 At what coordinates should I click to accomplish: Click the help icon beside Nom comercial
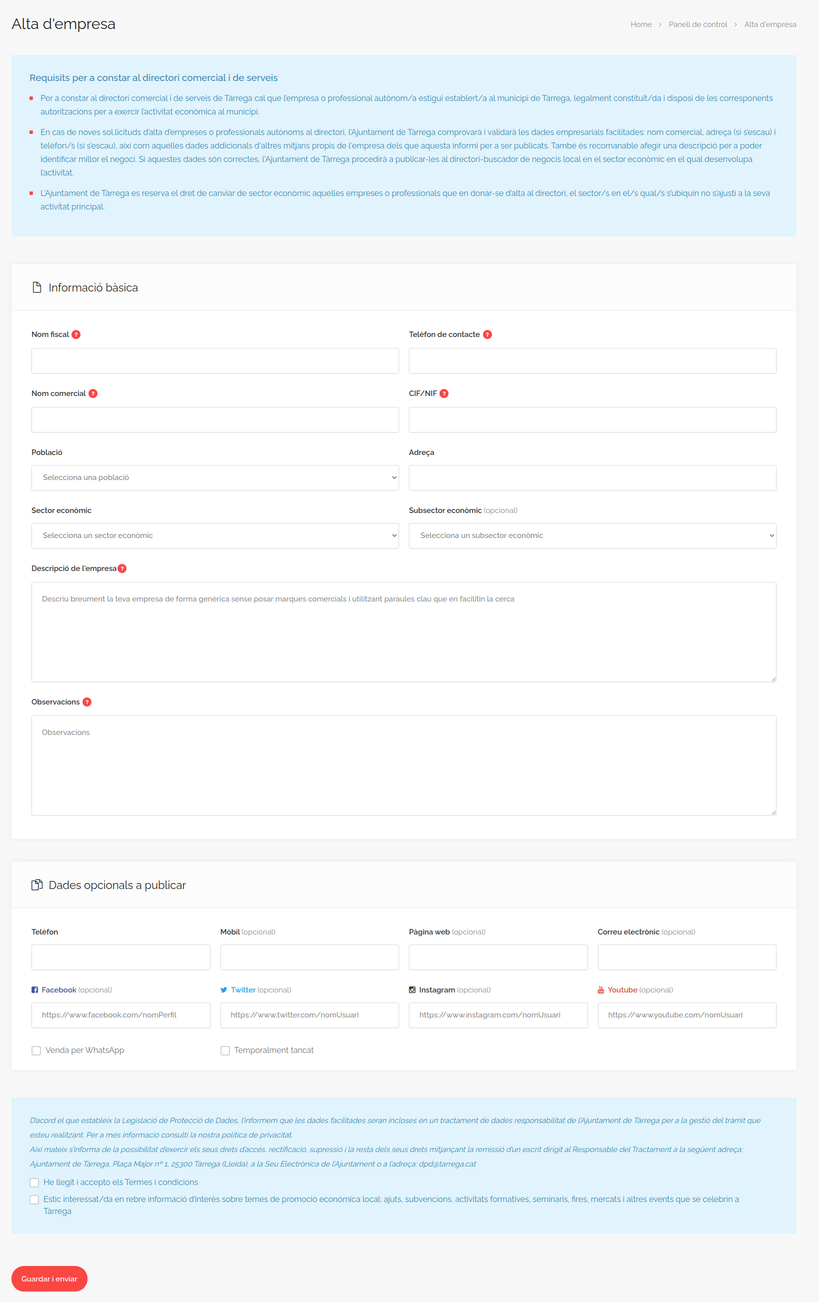point(93,394)
